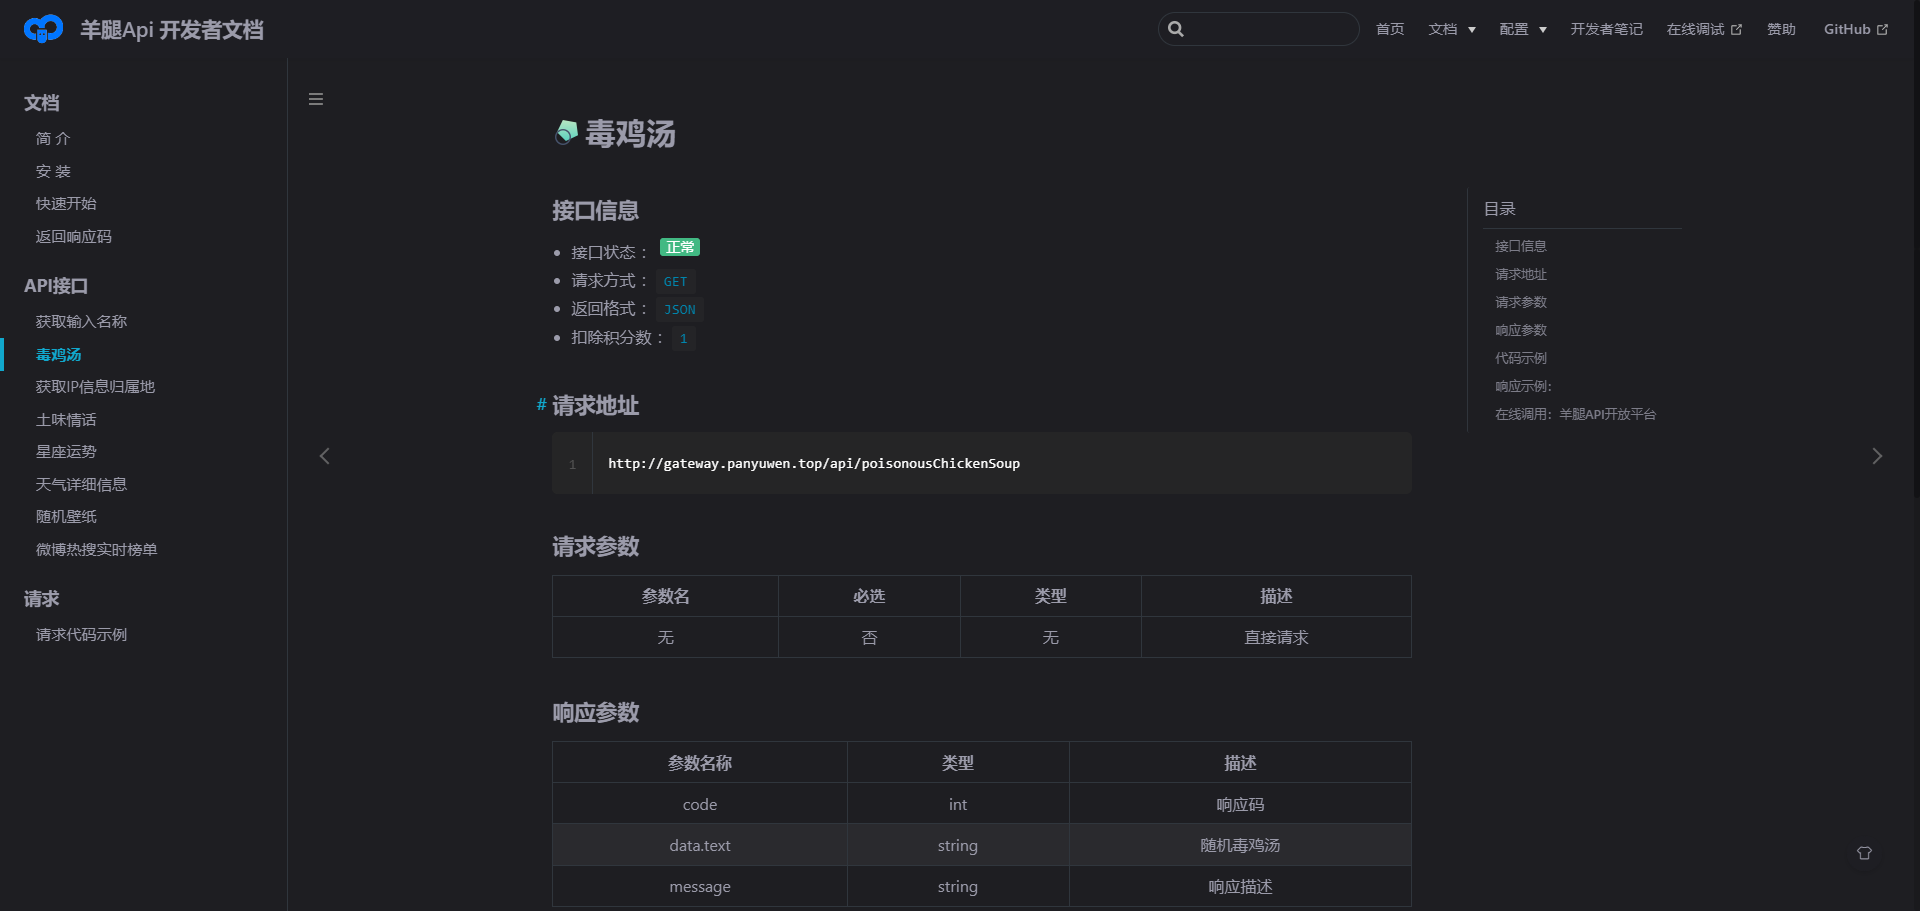This screenshot has height=911, width=1920.
Task: Jump to 代码示例 in table of contents
Action: click(x=1520, y=358)
